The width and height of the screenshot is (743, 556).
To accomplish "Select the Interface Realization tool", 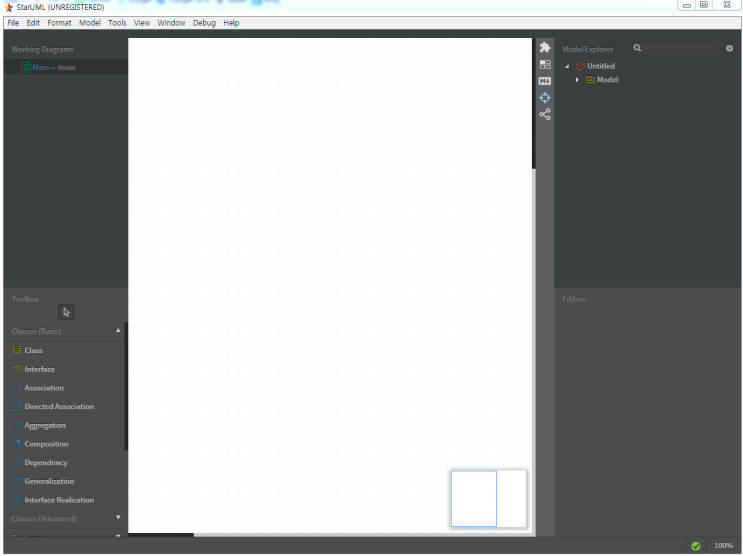I will pos(59,500).
